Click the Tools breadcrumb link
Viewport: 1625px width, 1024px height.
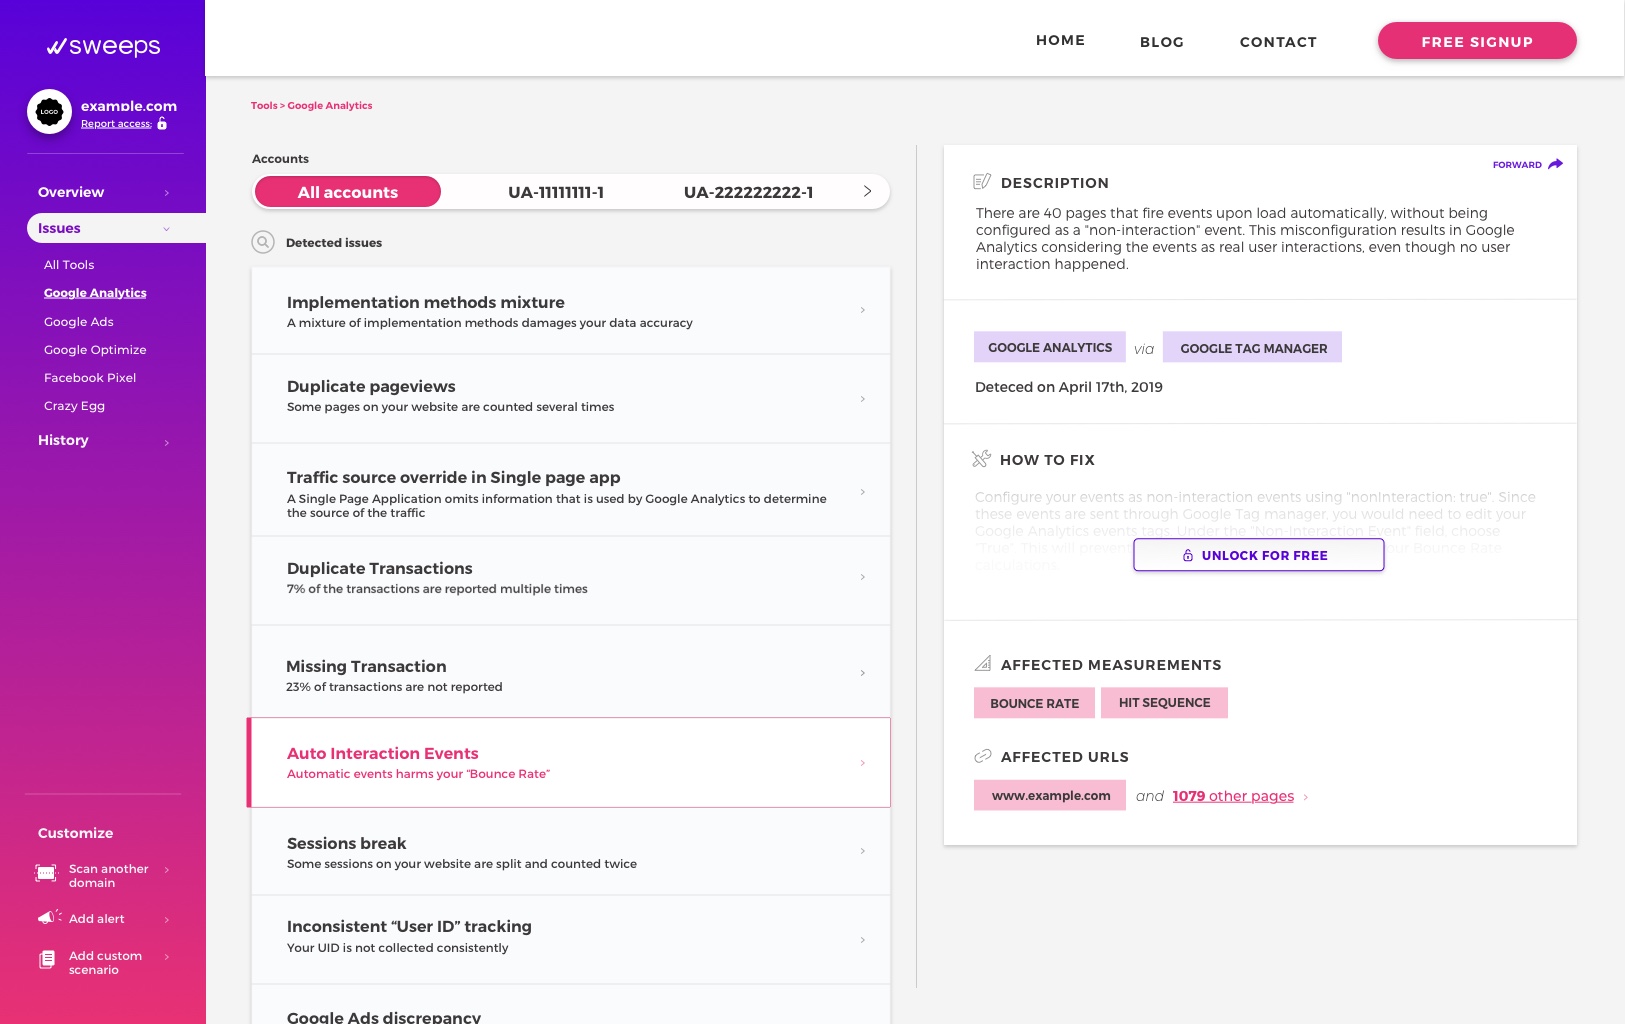tap(264, 105)
